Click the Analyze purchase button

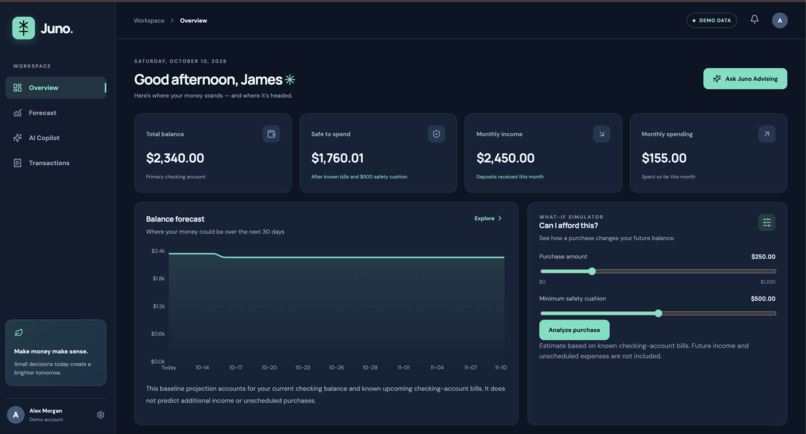tap(574, 330)
